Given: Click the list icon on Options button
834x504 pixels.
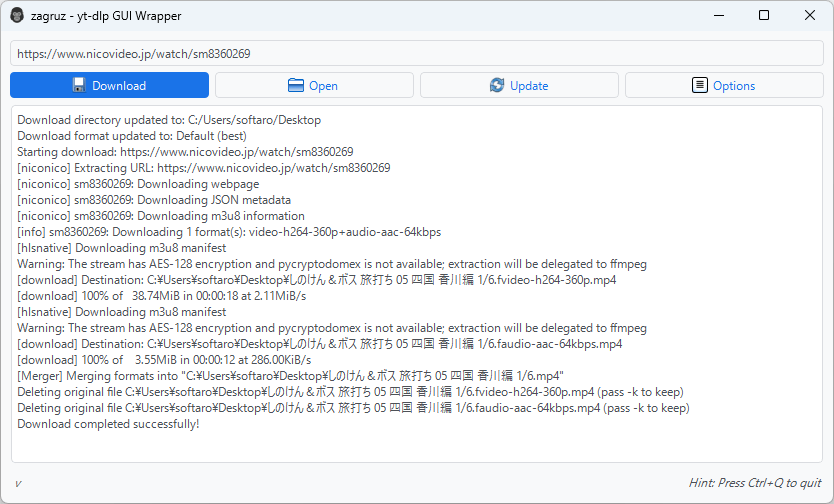Looking at the screenshot, I should [699, 85].
